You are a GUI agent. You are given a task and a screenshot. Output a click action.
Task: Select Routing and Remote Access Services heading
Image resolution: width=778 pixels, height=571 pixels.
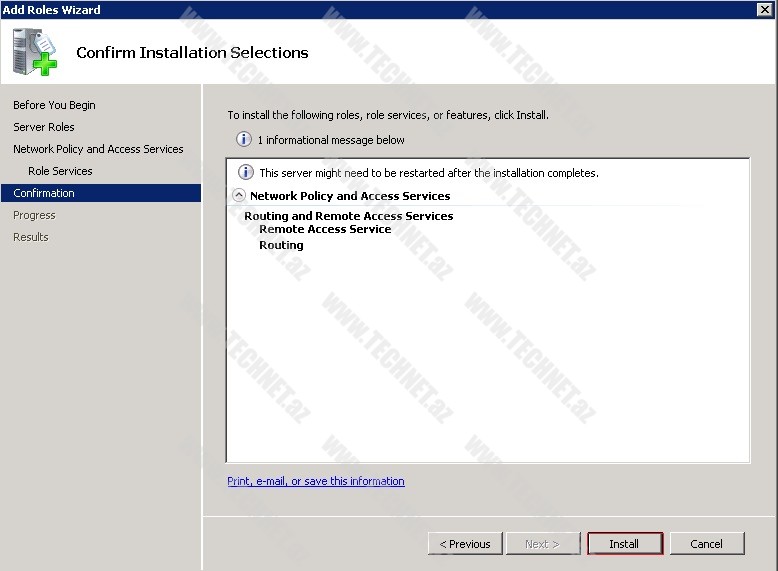pyautogui.click(x=348, y=216)
